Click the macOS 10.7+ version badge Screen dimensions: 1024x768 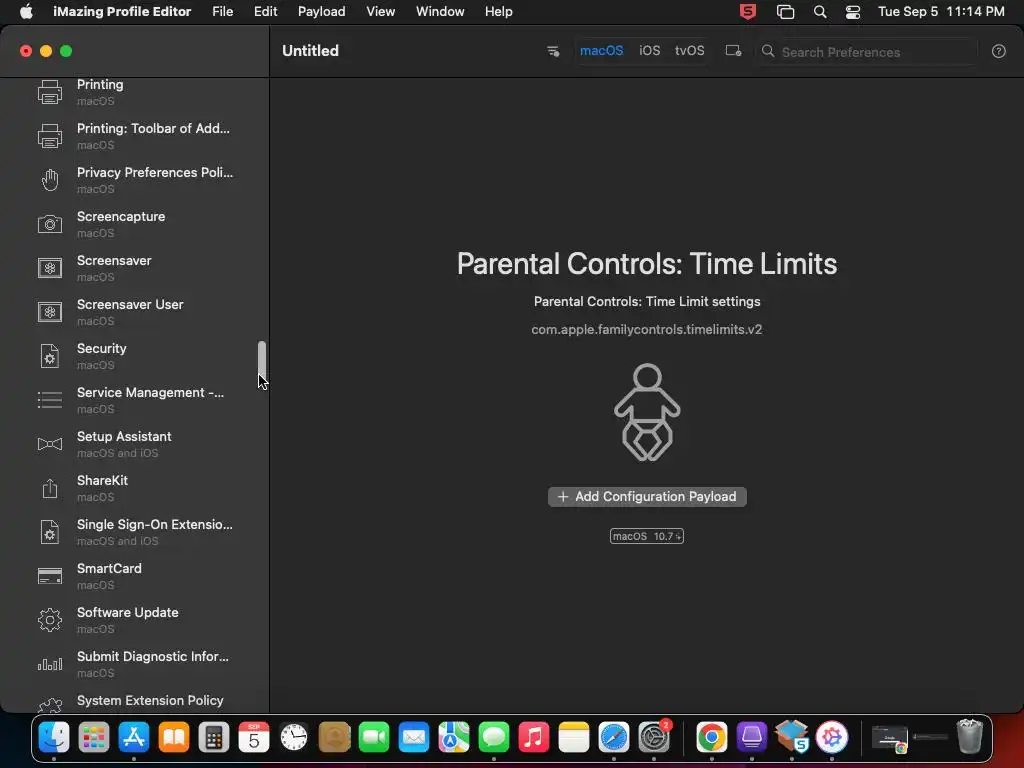click(647, 536)
